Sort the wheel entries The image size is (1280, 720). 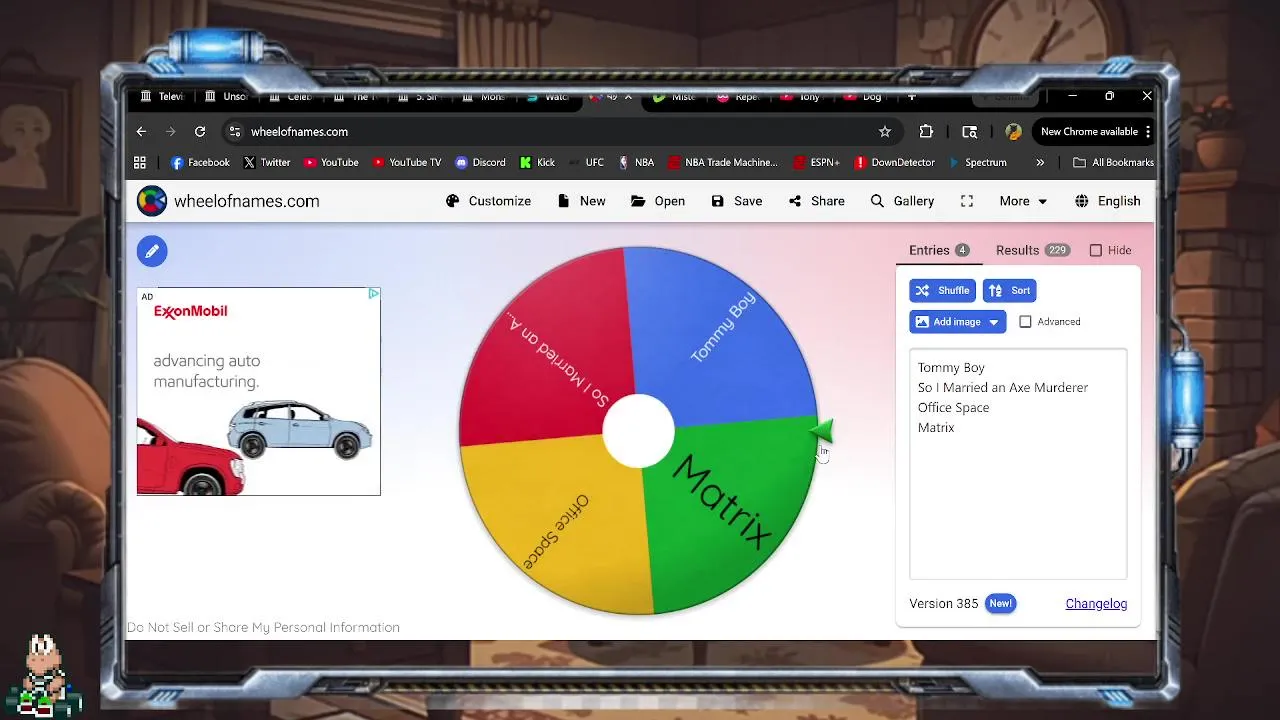[1009, 291]
